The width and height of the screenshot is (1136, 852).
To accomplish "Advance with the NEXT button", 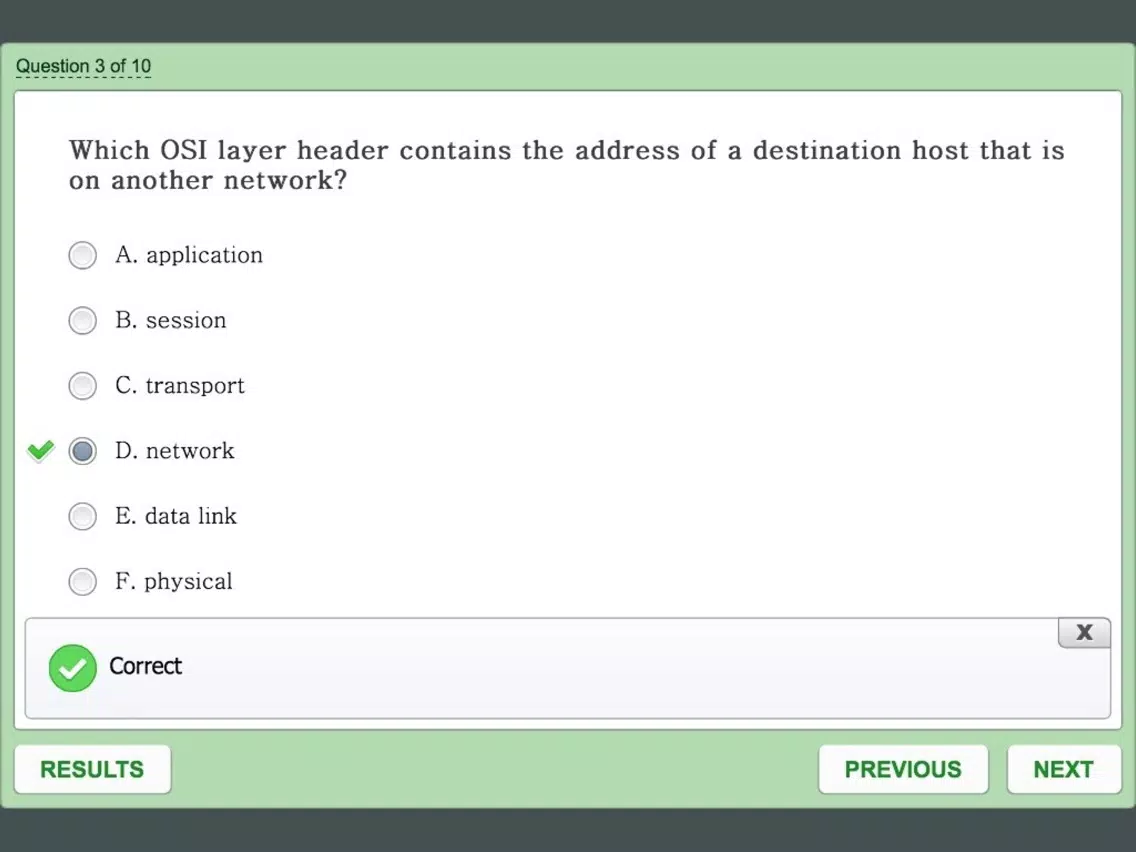I will [x=1064, y=769].
